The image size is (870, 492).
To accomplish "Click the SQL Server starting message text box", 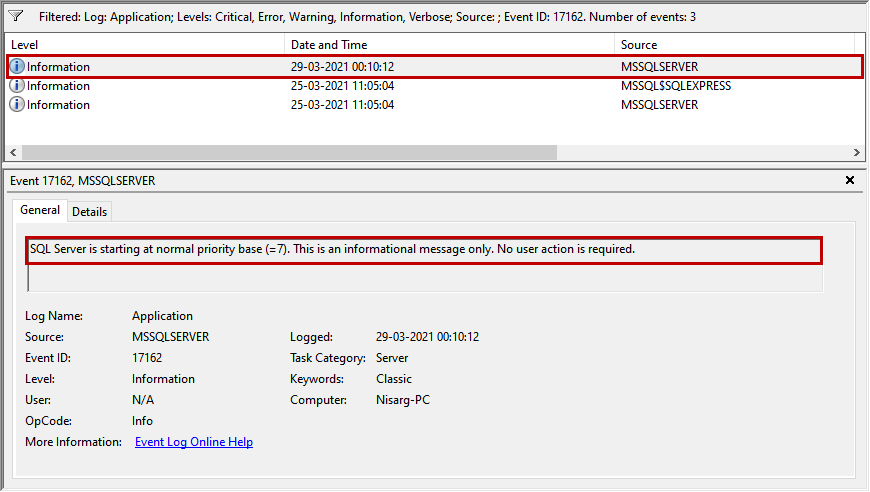I will pyautogui.click(x=425, y=249).
